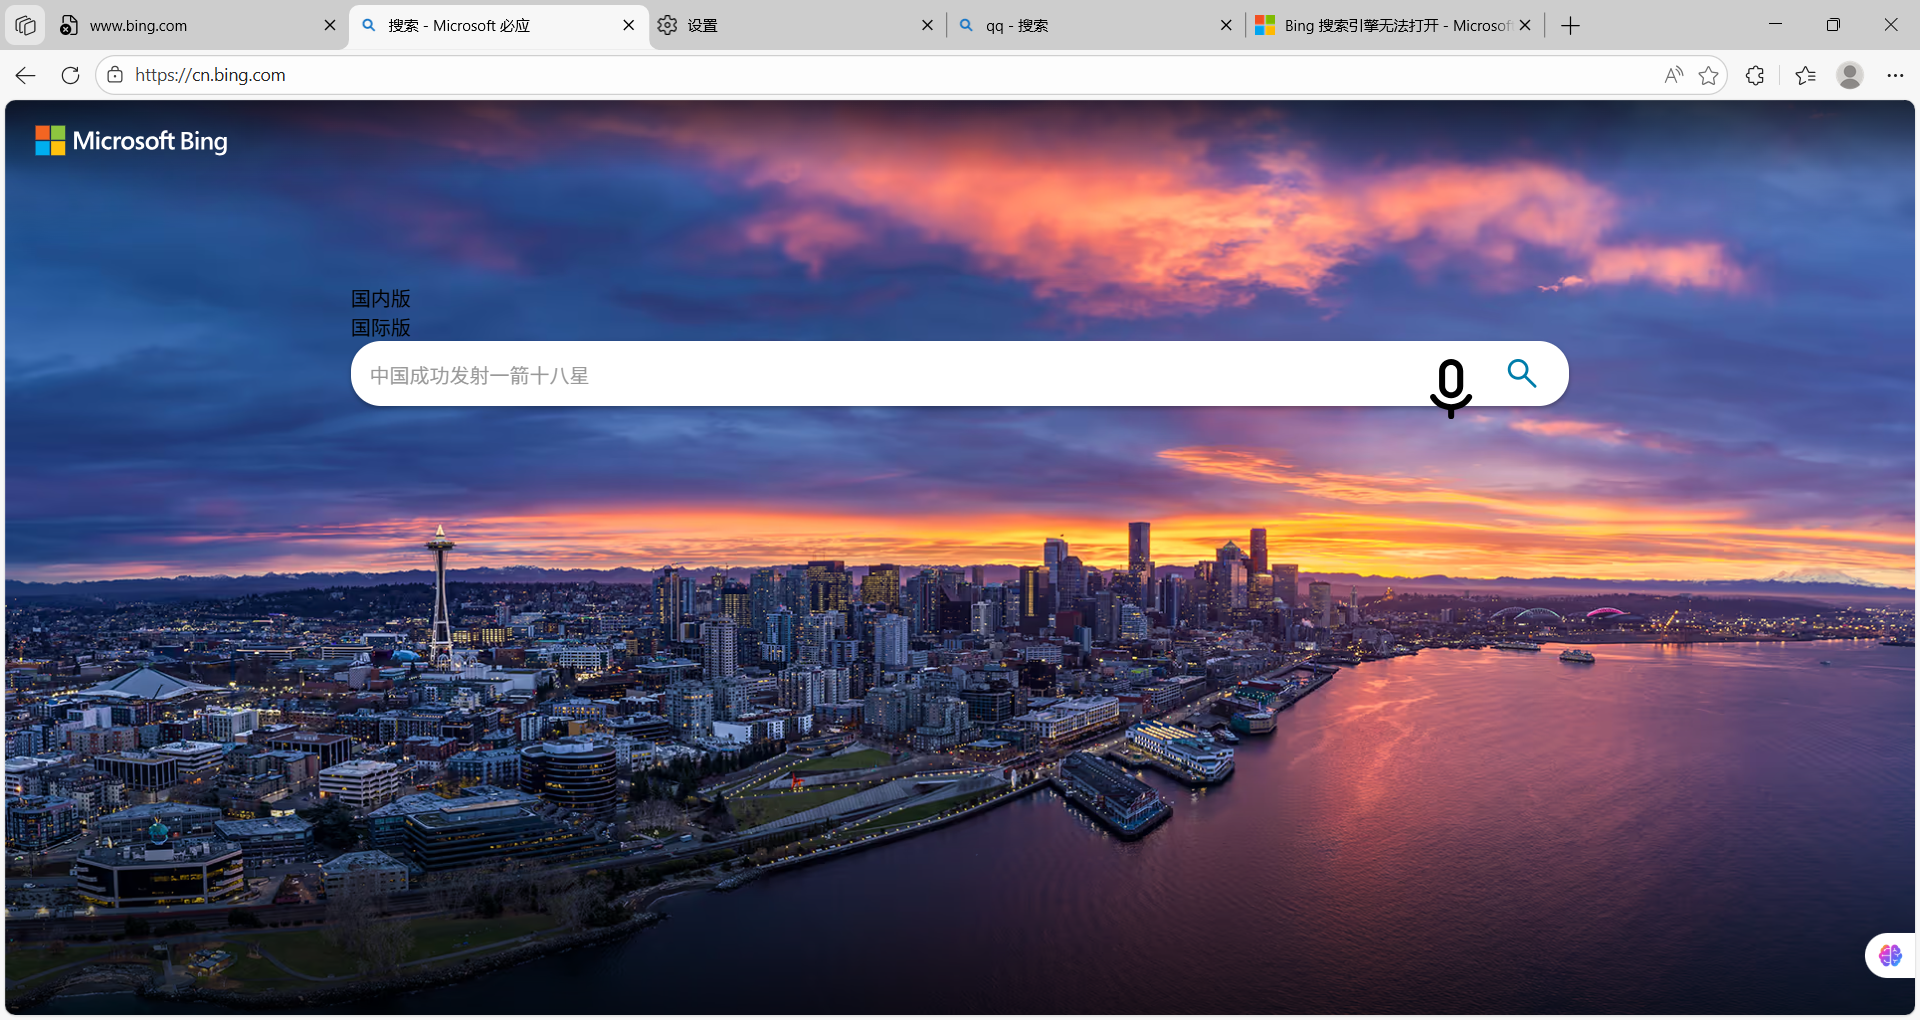Go back with the back arrow

tap(26, 75)
